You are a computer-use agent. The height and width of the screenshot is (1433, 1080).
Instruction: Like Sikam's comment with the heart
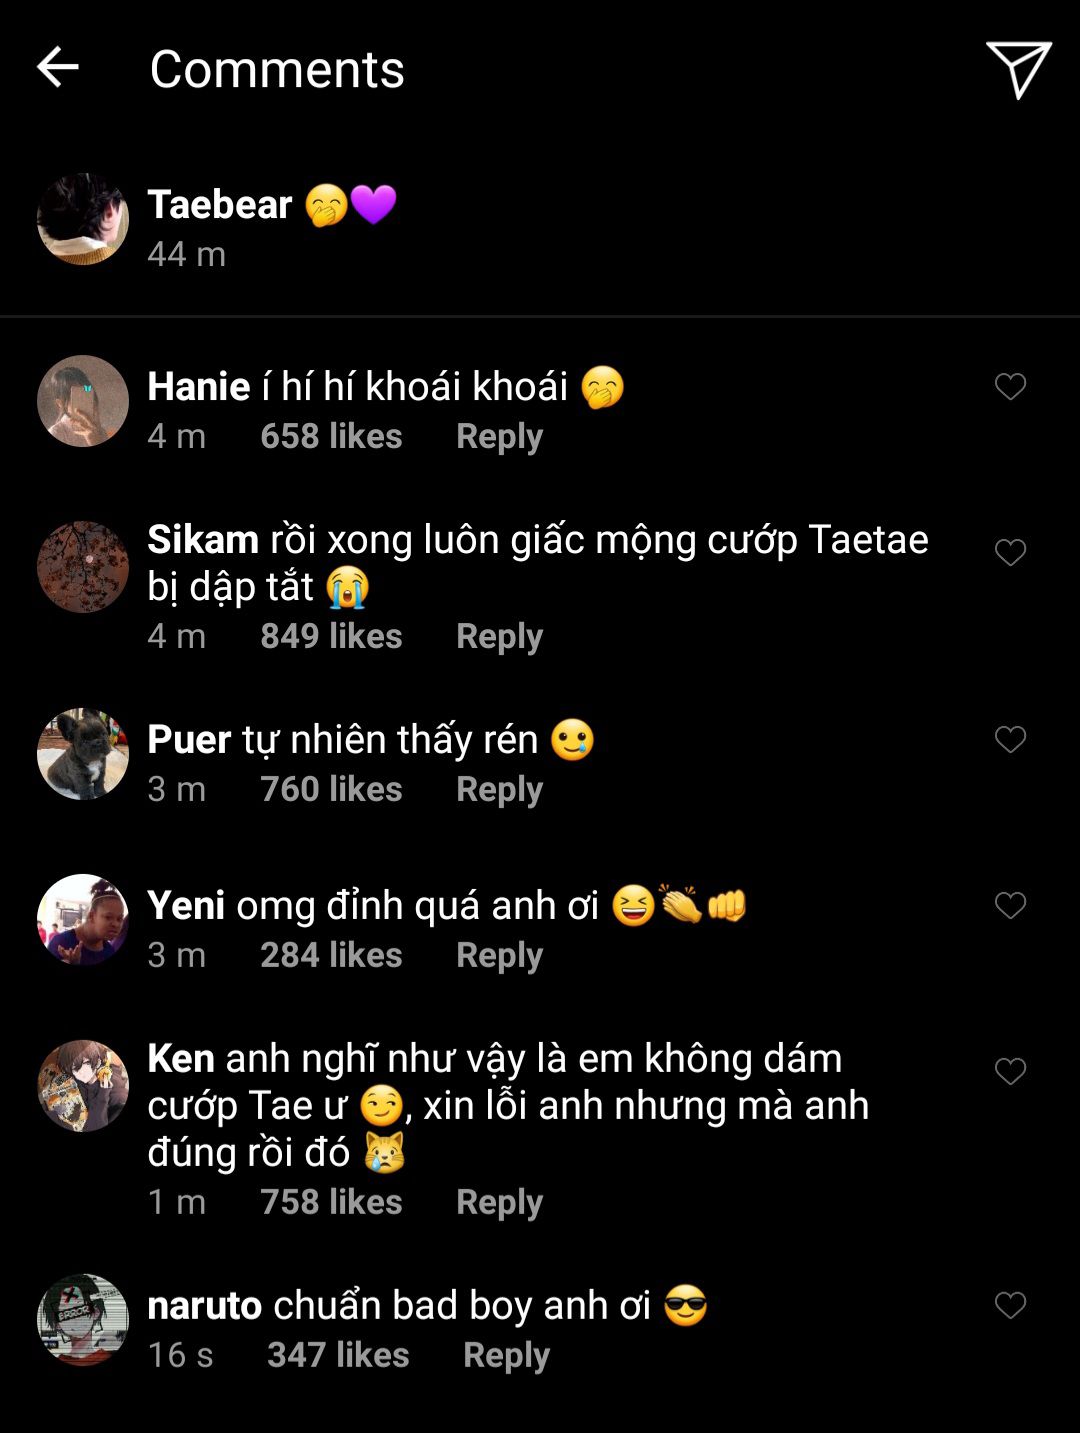[x=1010, y=552]
